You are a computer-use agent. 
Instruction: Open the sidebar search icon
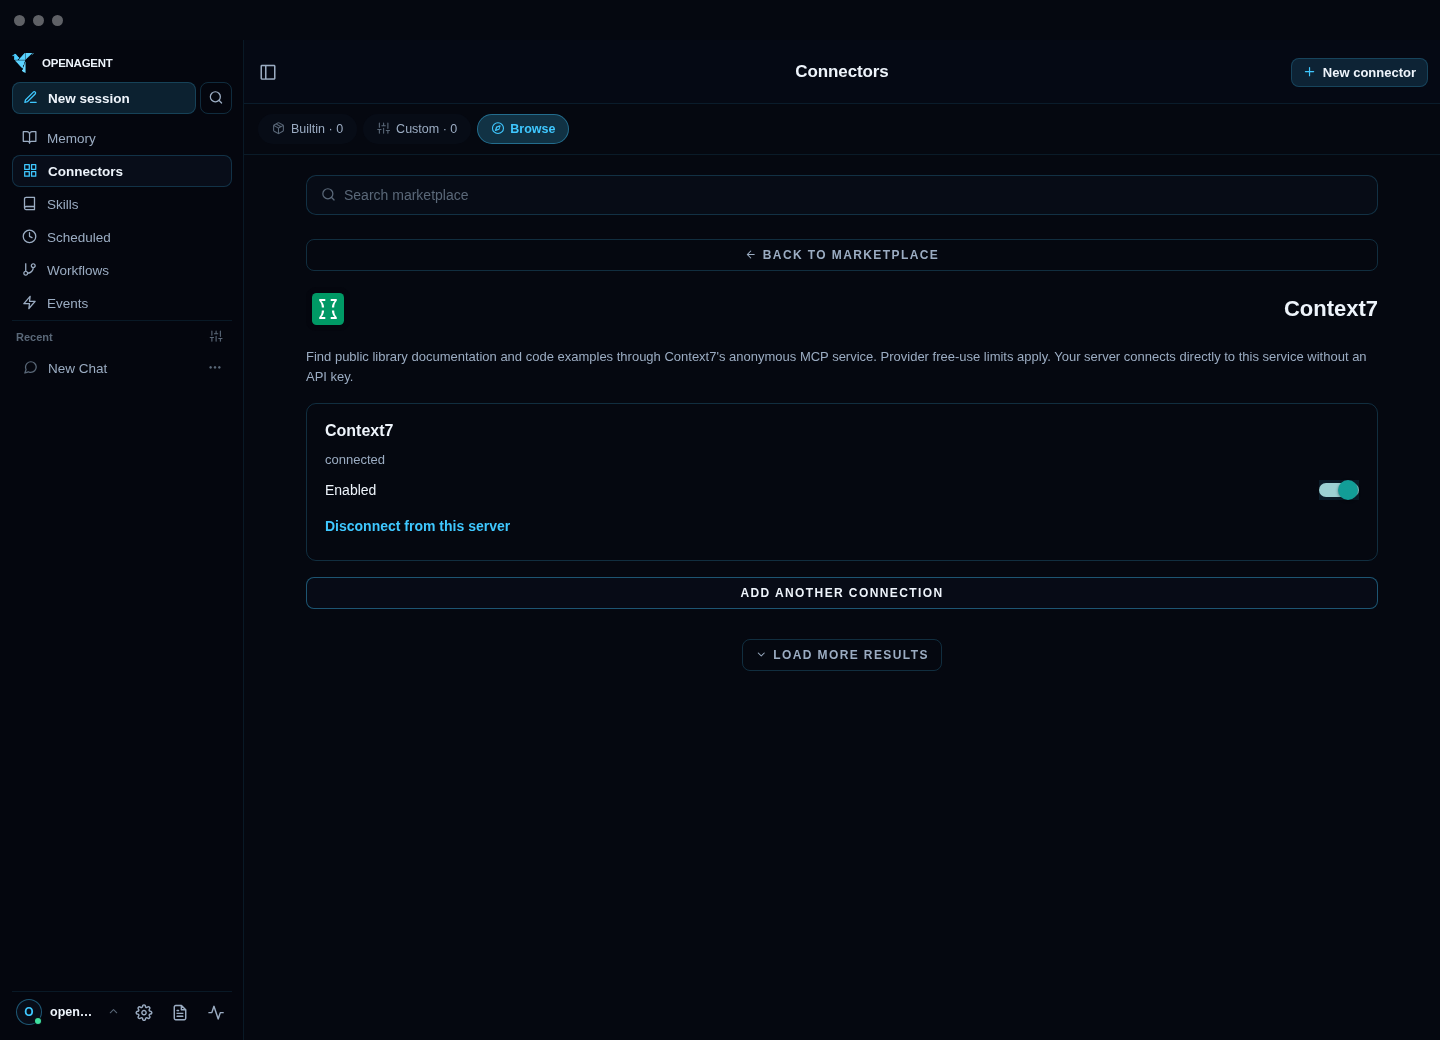[216, 98]
